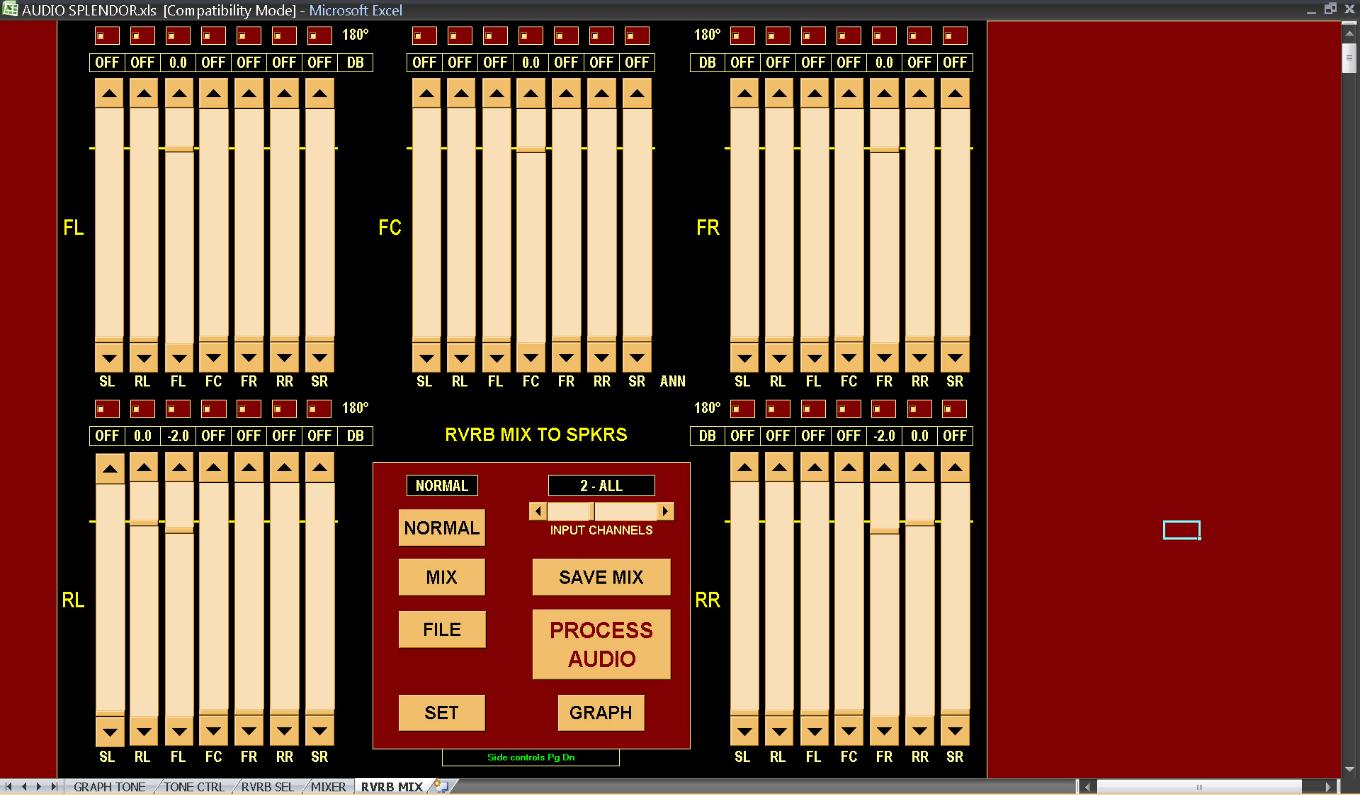Click up arrow above FL slider in FL group
The width and height of the screenshot is (1360, 795).
[x=178, y=94]
